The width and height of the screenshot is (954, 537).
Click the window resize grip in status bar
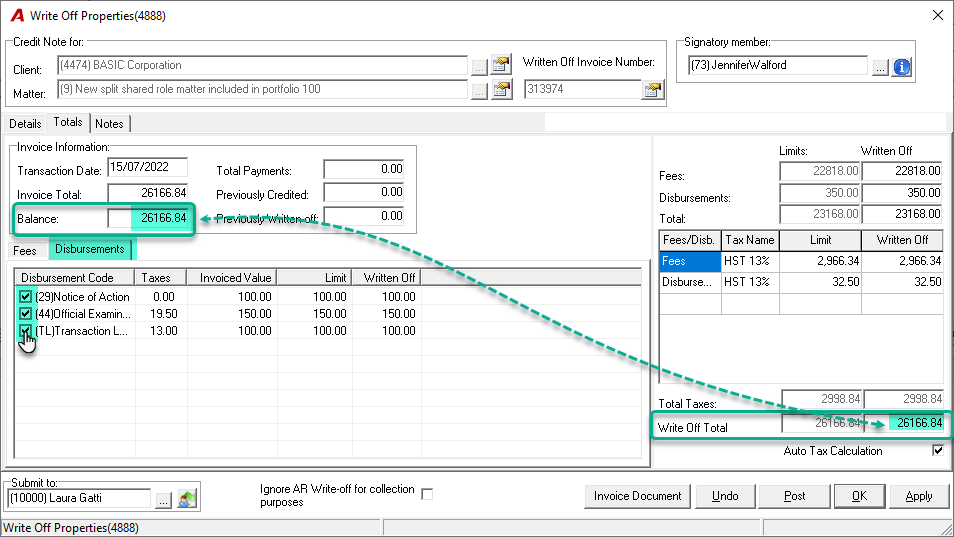point(946,528)
